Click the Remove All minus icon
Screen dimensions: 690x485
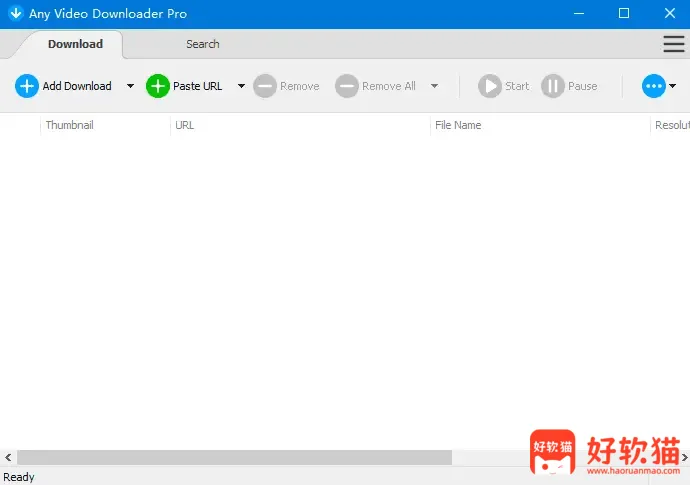pos(347,86)
